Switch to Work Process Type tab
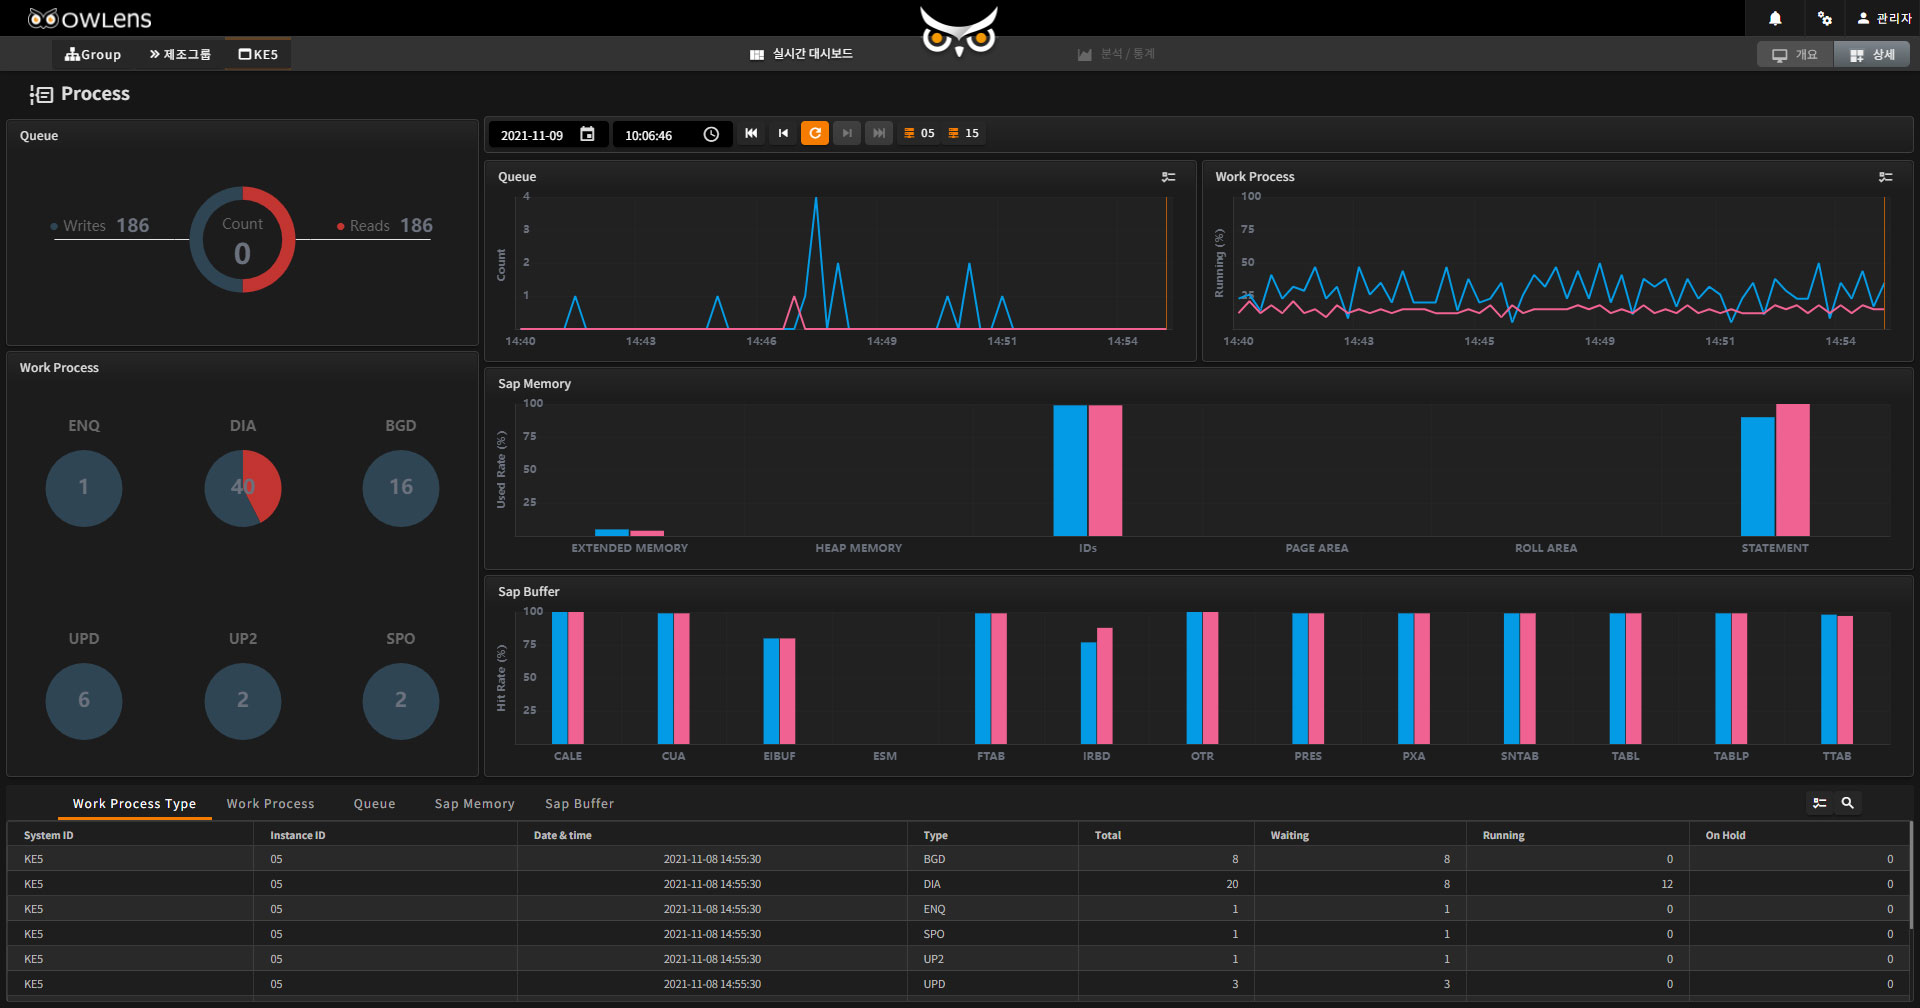This screenshot has height=1008, width=1920. click(134, 804)
